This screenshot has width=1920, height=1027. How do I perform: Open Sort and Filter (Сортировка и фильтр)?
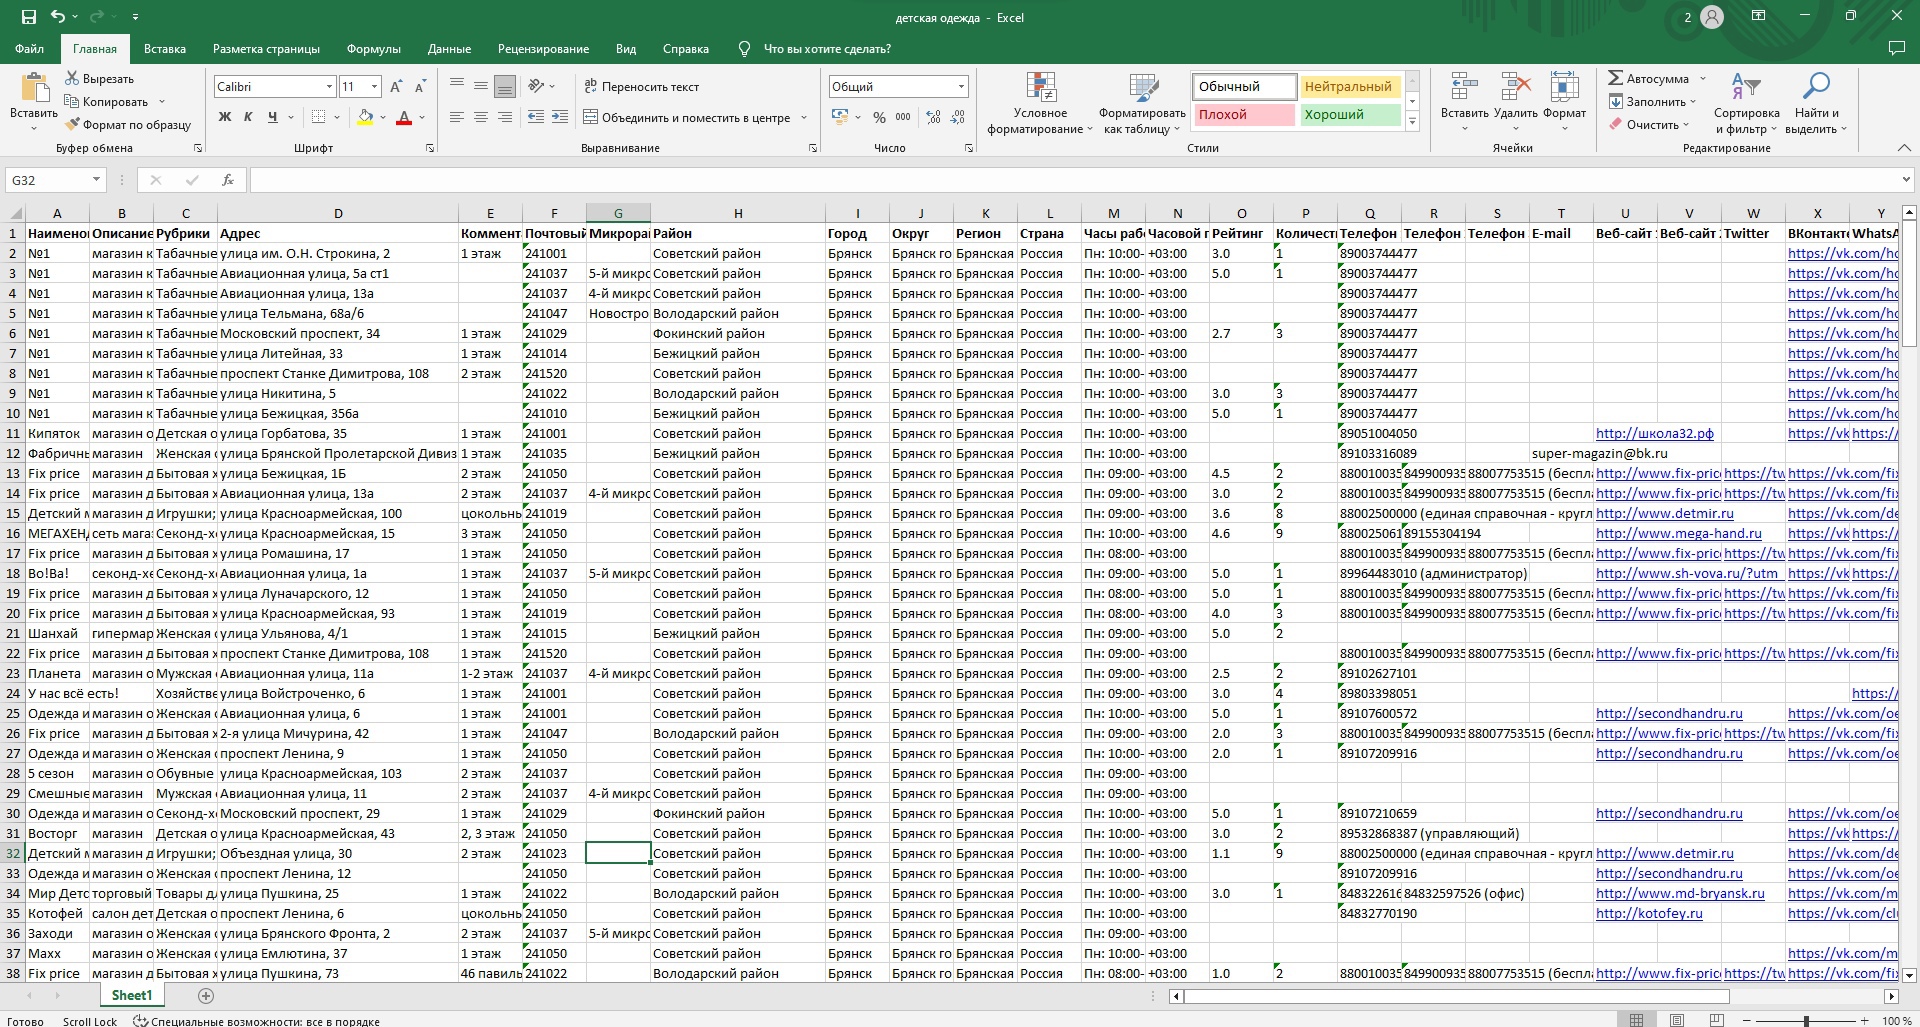tap(1746, 103)
